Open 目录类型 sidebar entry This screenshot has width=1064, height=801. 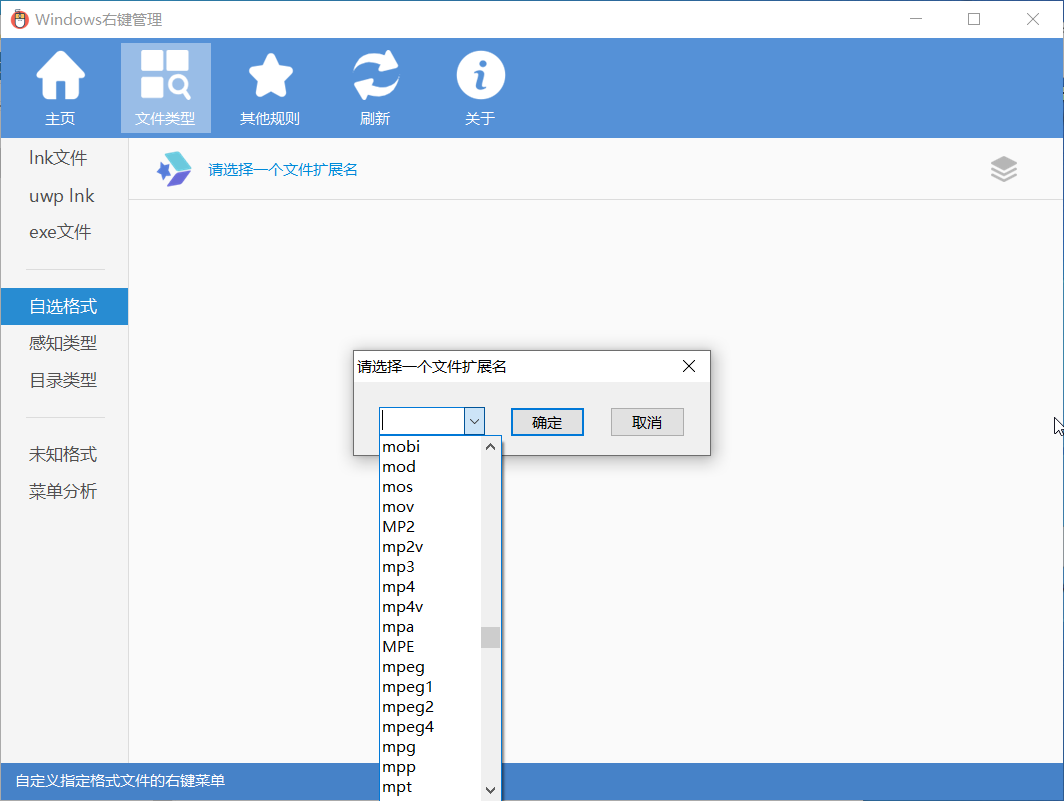[63, 380]
